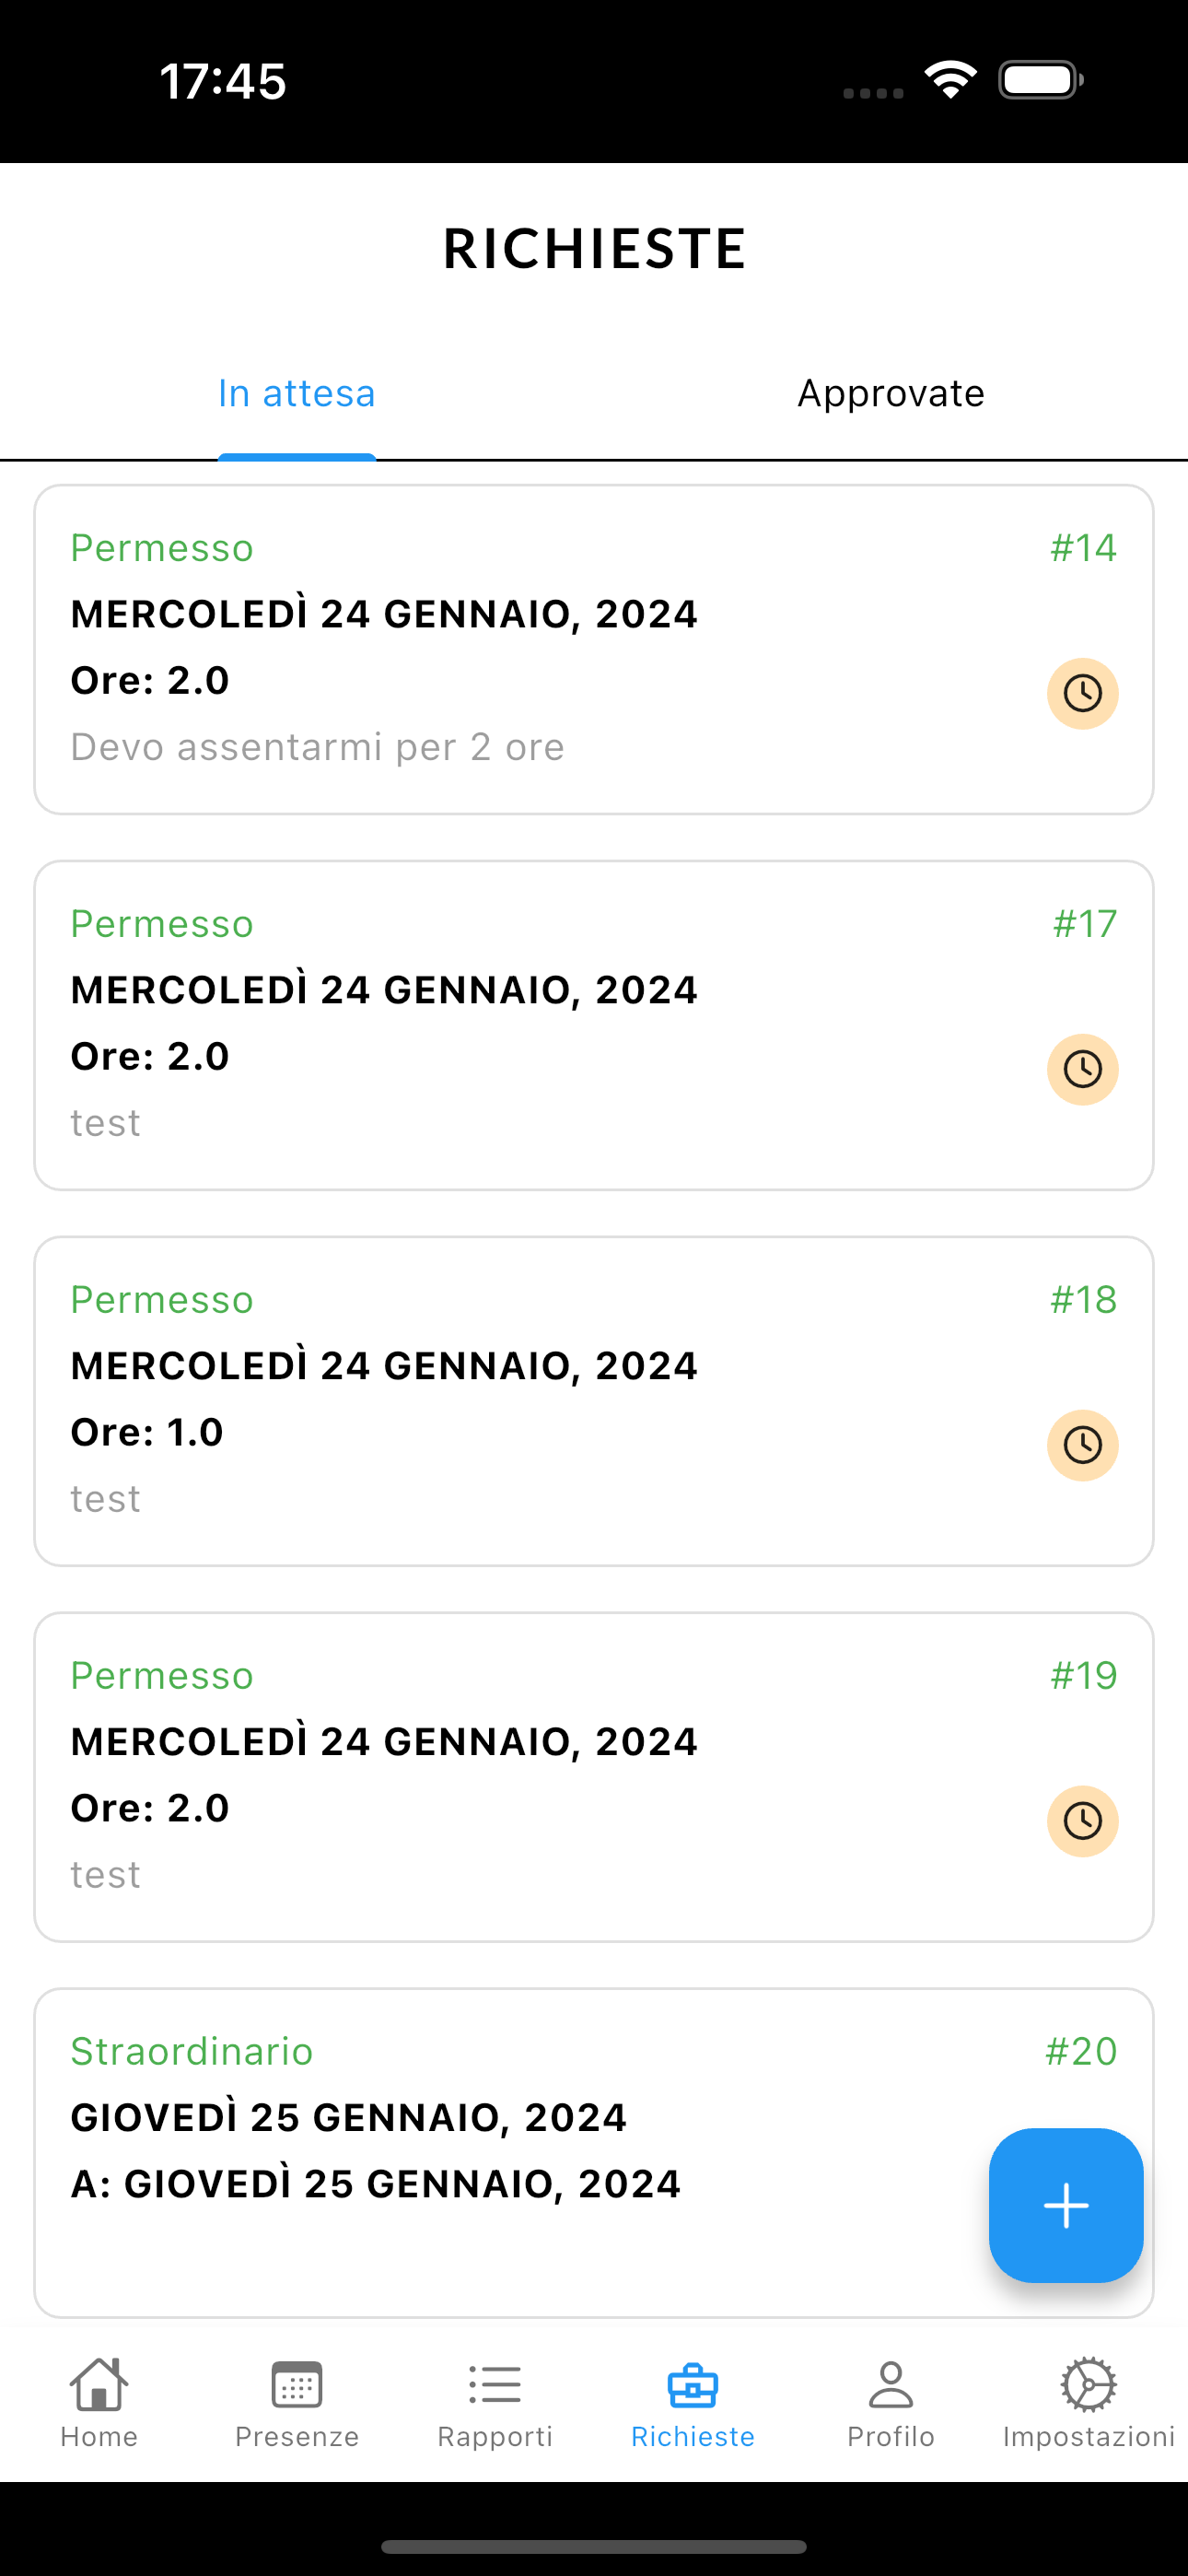
Task: Tap the pending clock icon on request #14
Action: point(1082,693)
